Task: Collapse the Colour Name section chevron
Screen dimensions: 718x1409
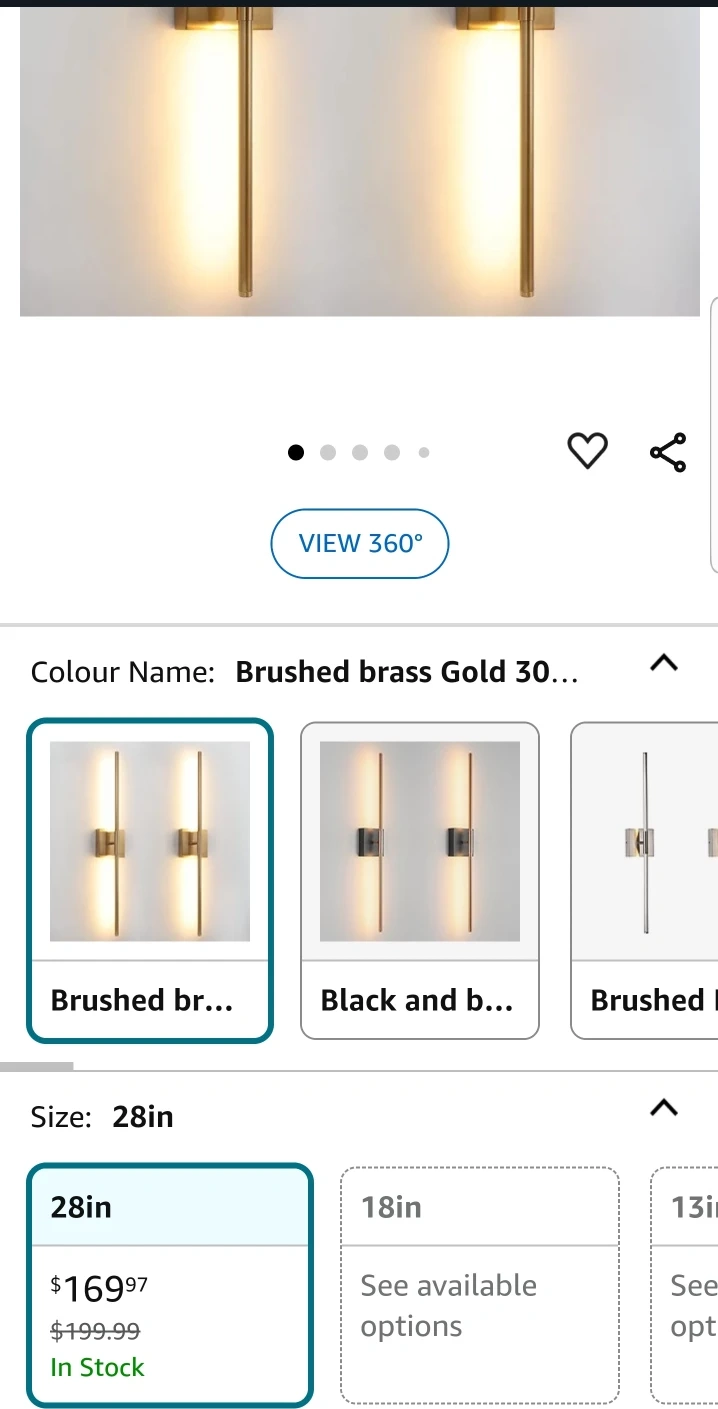Action: coord(664,663)
